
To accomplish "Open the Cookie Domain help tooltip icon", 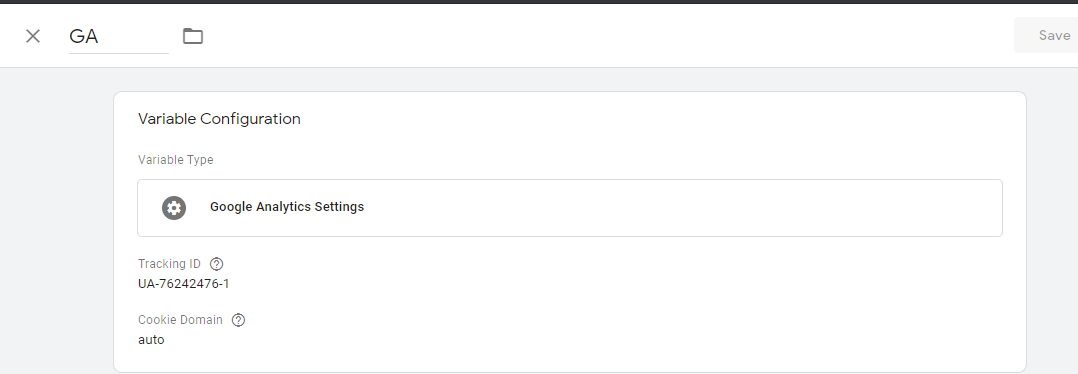I will point(239,320).
